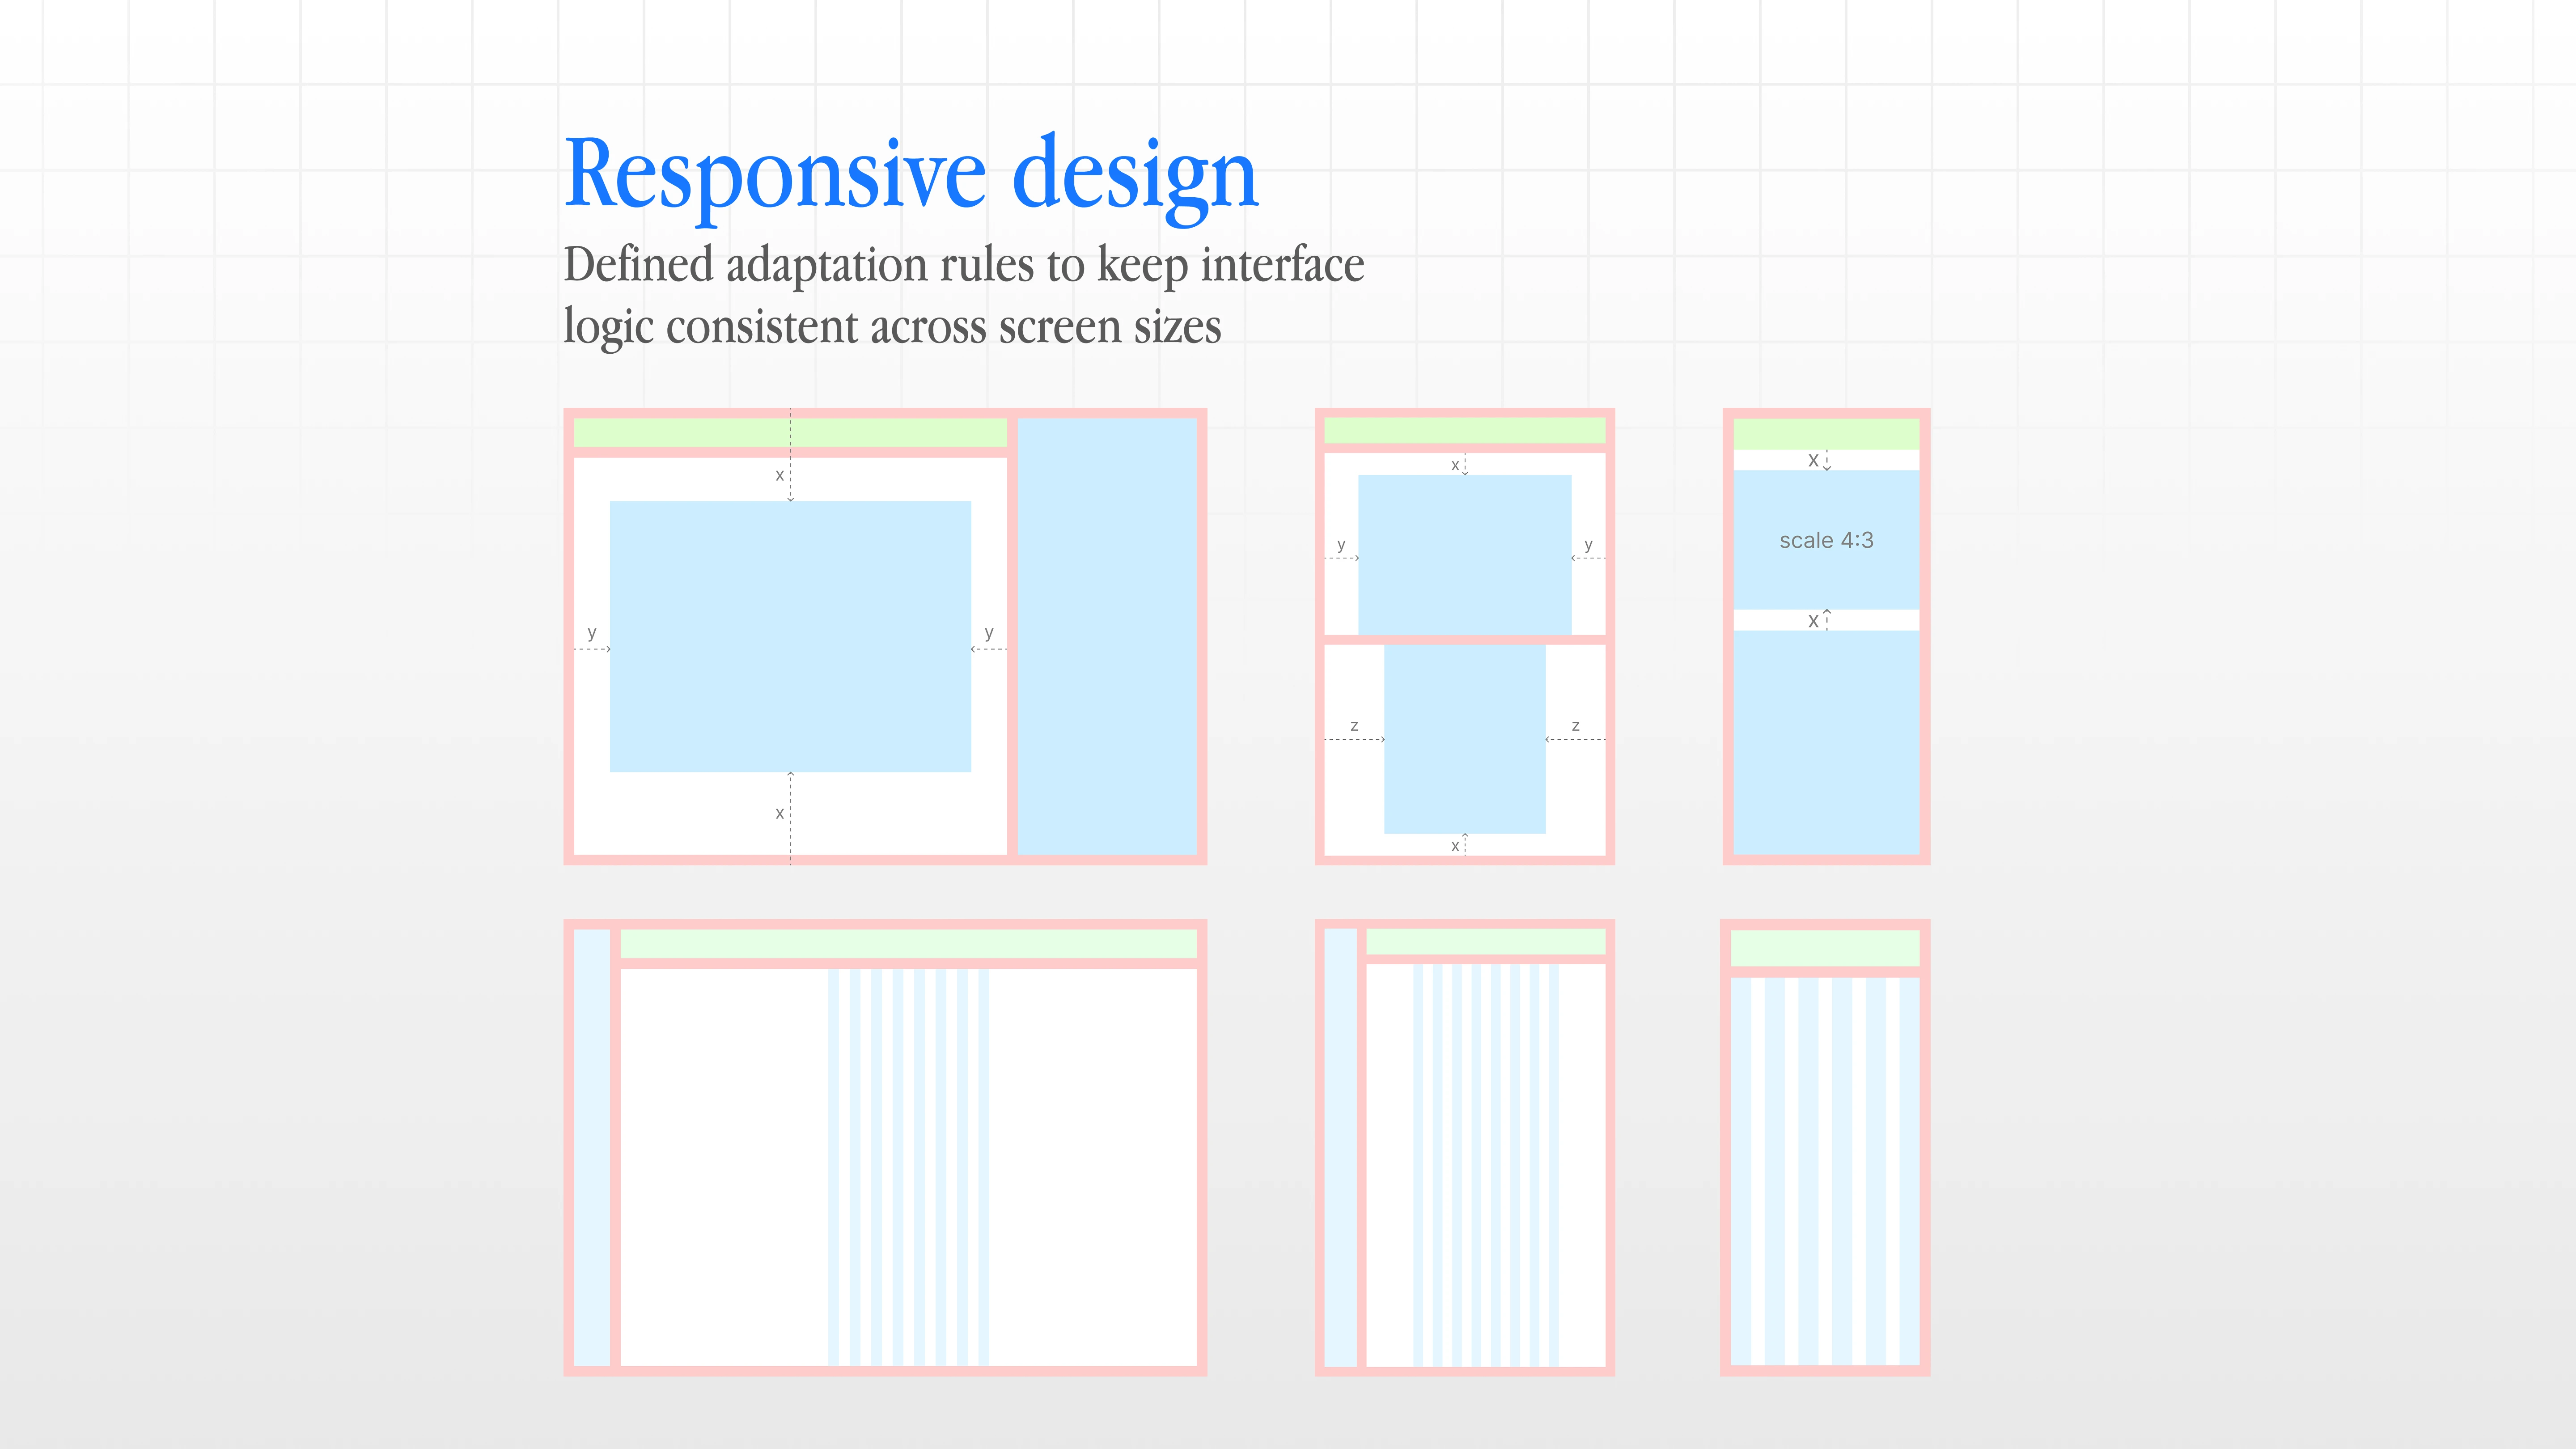This screenshot has height=1449, width=2576.
Task: Click the 'scale 4:3' label
Action: click(1826, 540)
